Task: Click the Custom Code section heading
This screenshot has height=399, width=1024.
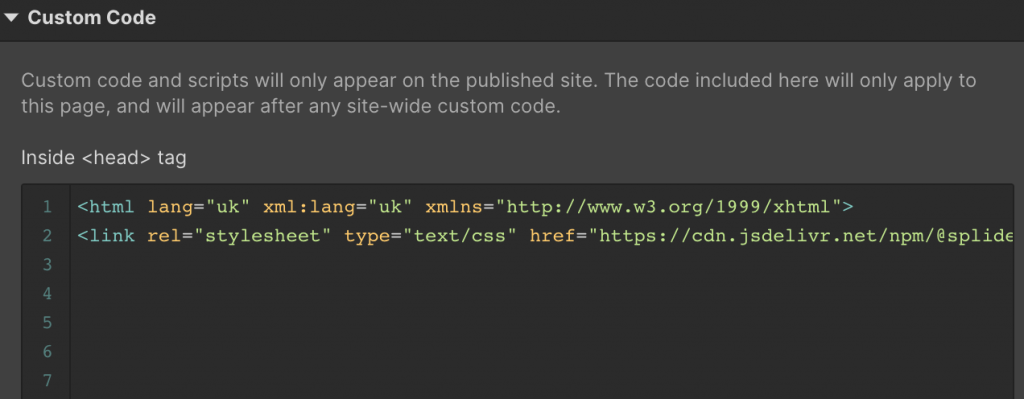Action: coord(91,18)
